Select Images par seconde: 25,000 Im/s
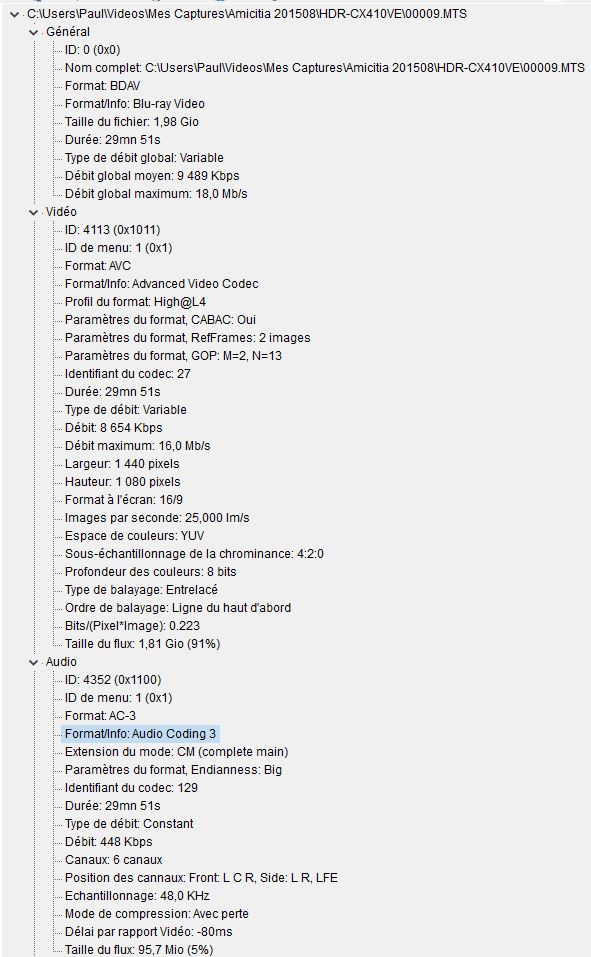This screenshot has height=957, width=591. pos(157,518)
